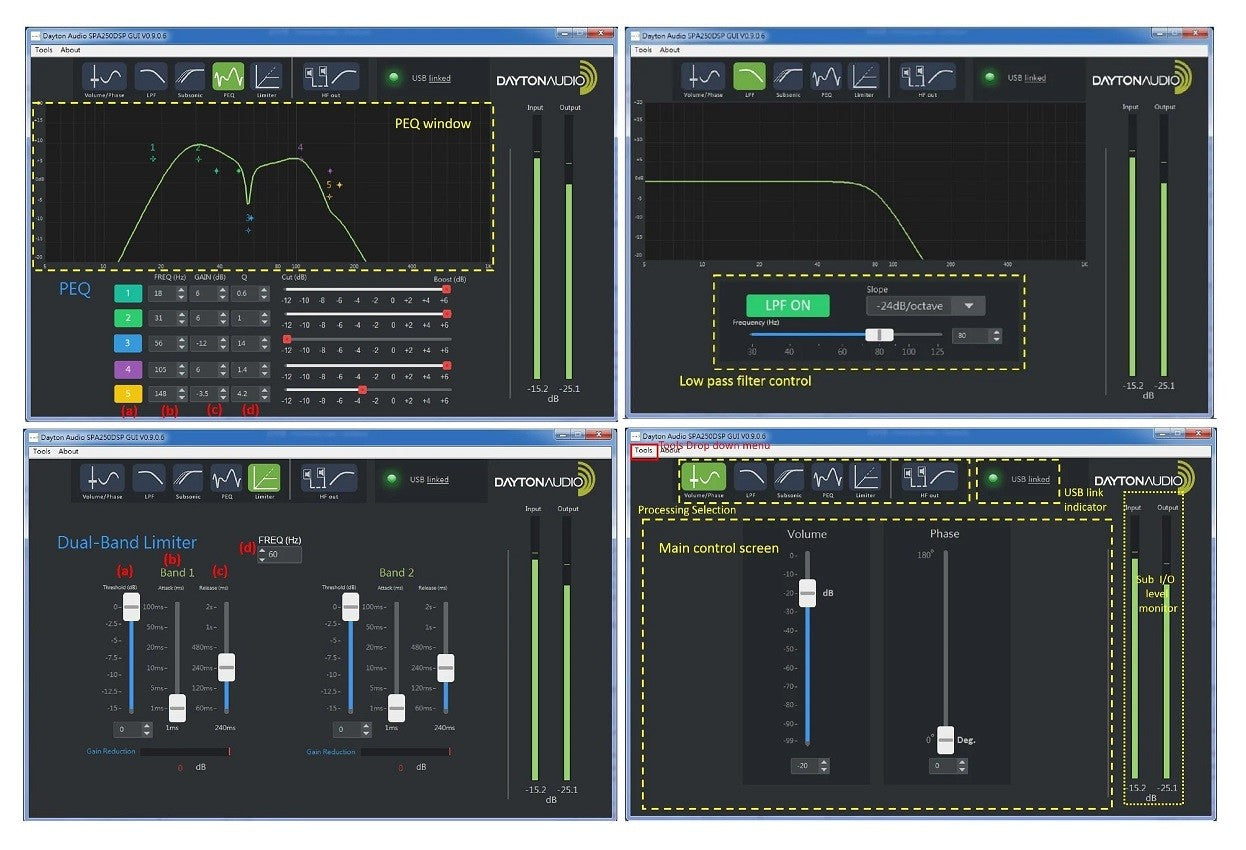Toggle PEQ band 5 yellow button
Screen dimensions: 1246x850
(x=128, y=394)
